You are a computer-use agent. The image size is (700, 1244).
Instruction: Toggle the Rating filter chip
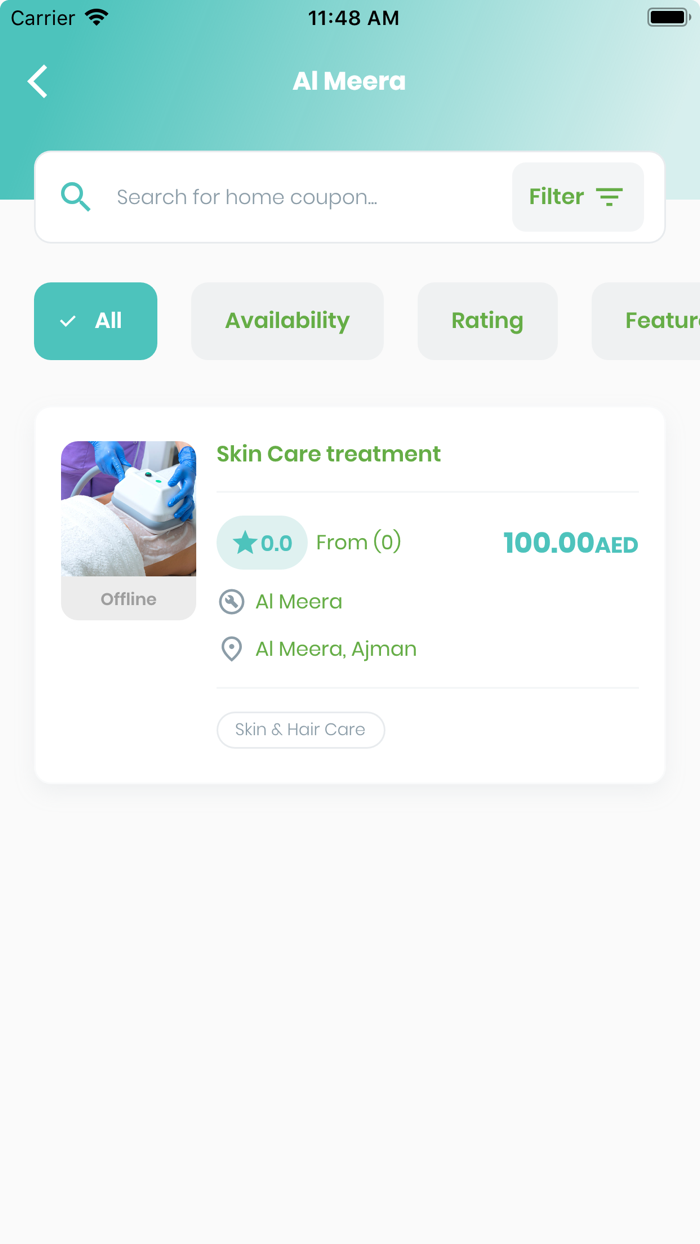488,320
